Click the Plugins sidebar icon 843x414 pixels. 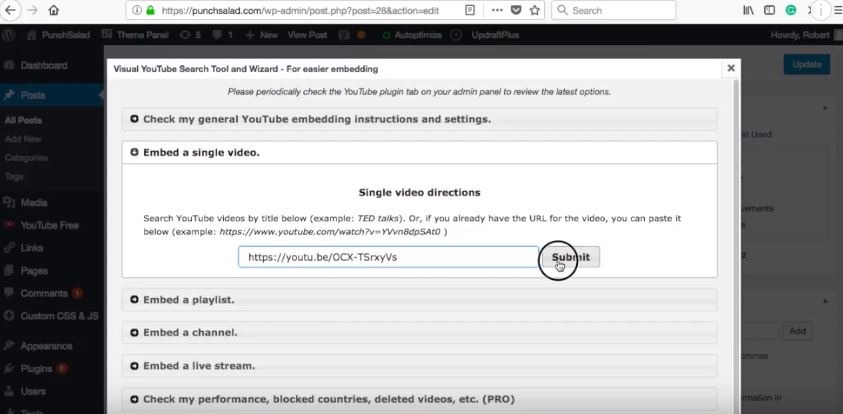[9, 369]
